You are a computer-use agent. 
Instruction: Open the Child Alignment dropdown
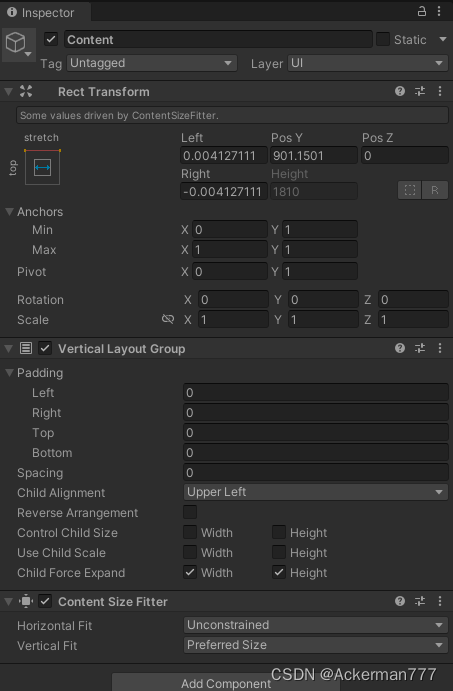point(316,492)
